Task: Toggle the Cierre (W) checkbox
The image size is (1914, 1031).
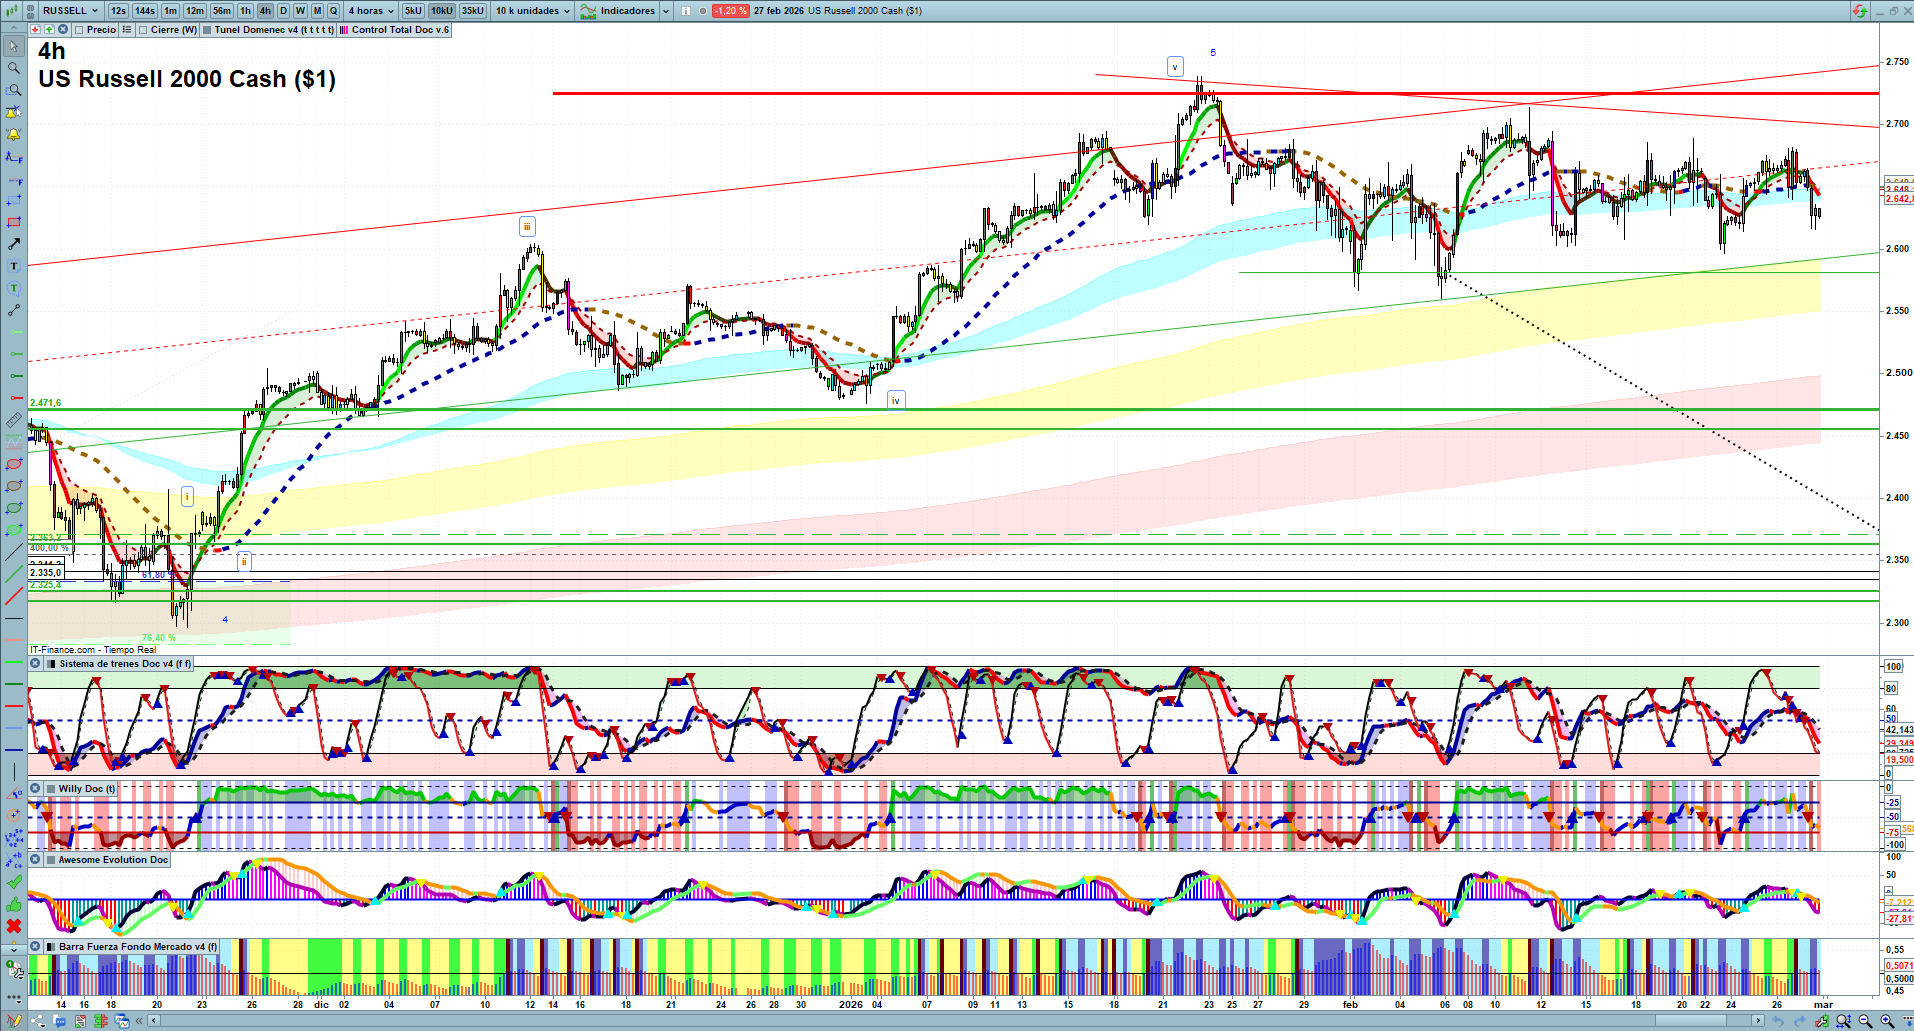Action: click(143, 30)
